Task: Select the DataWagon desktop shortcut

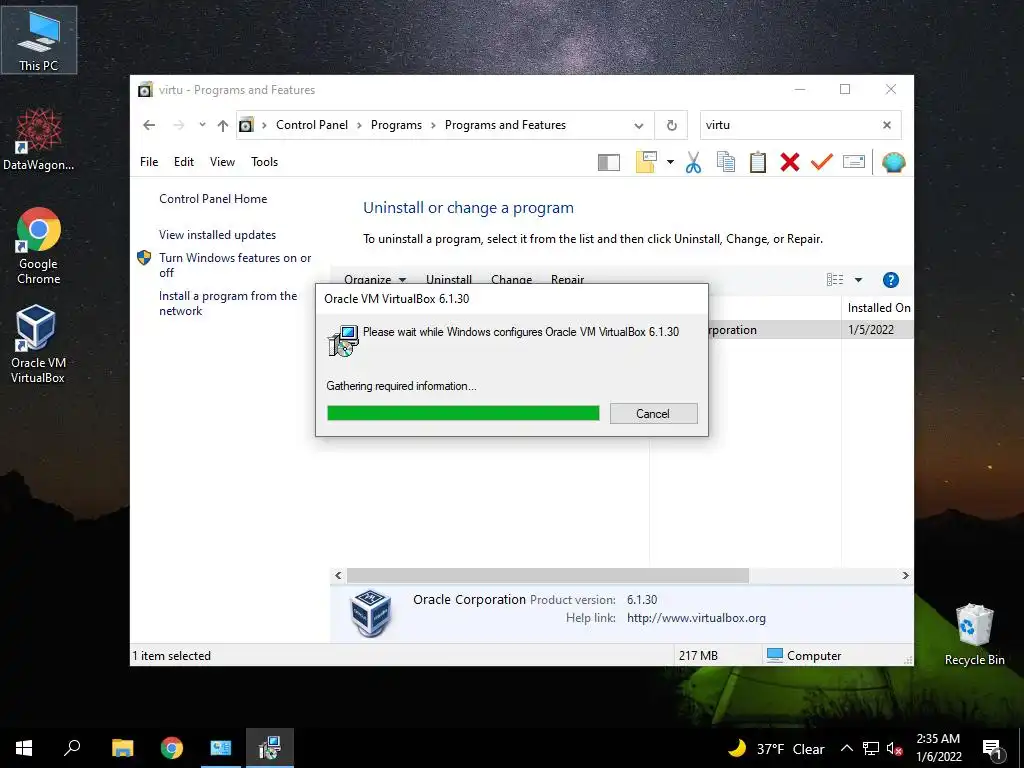Action: 39,140
